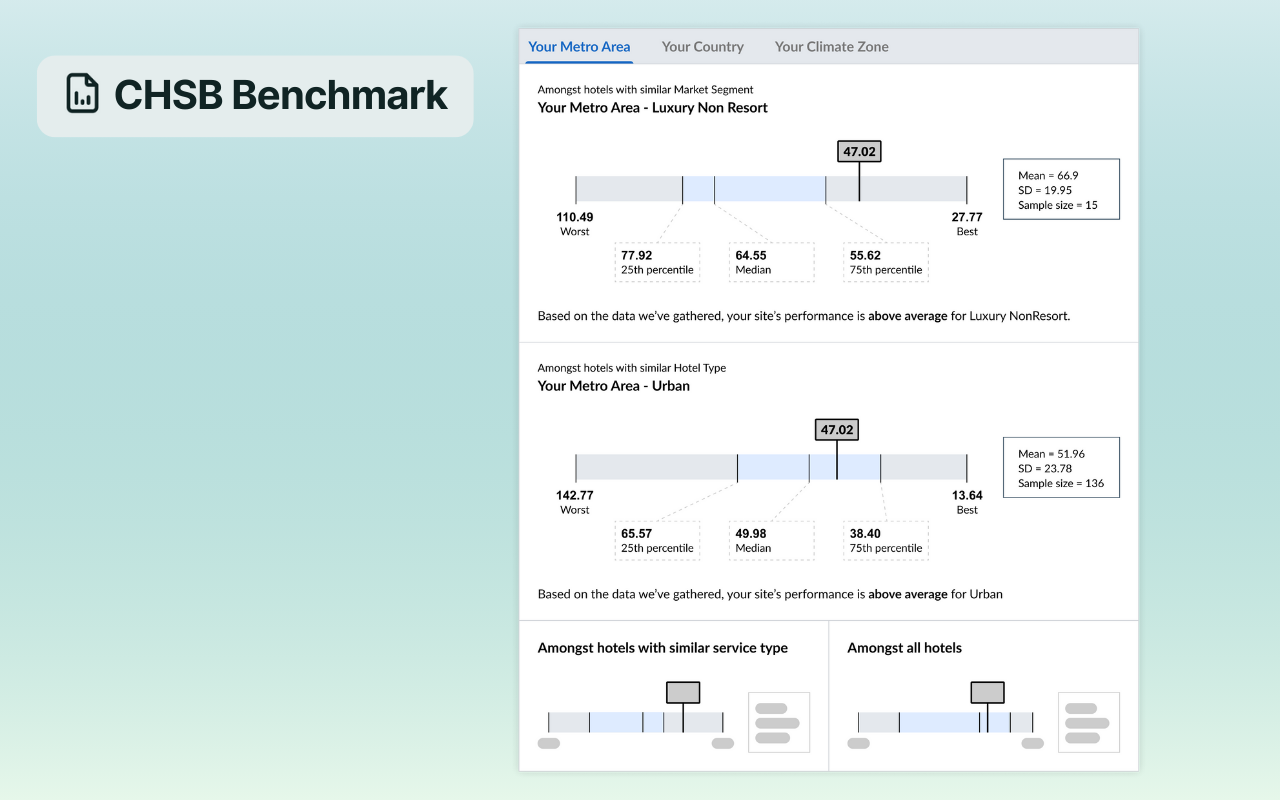The height and width of the screenshot is (800, 1280).
Task: Click the 47.02 marker on the Luxury Non Resort bar
Action: [859, 152]
